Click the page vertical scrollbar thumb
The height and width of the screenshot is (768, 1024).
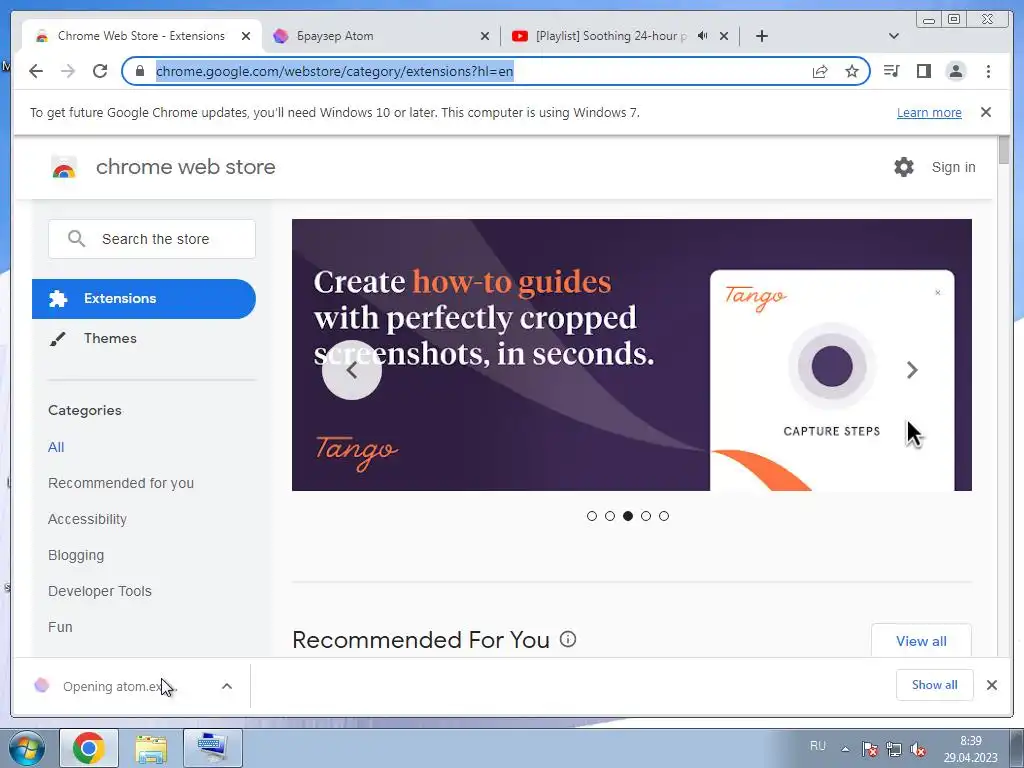coord(1004,150)
